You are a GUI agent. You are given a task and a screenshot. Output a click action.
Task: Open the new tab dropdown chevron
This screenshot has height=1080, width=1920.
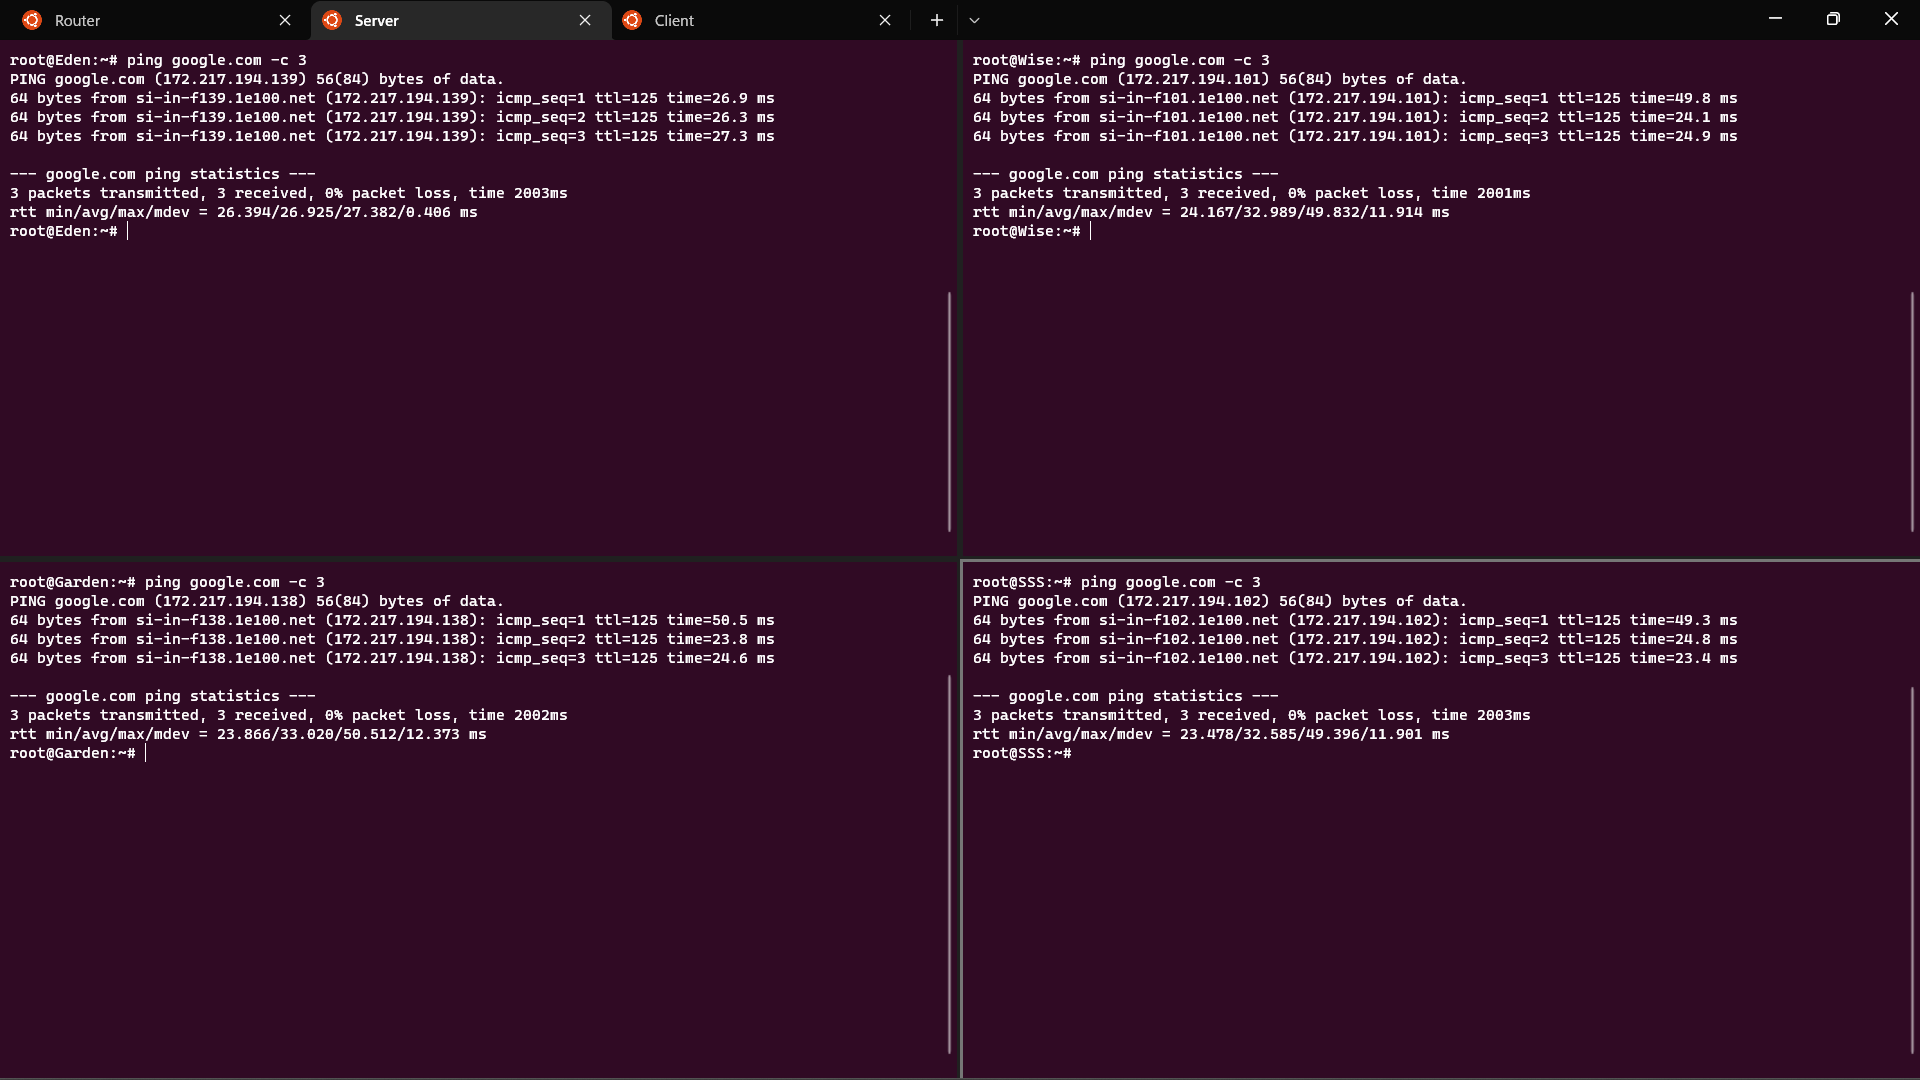coord(974,19)
